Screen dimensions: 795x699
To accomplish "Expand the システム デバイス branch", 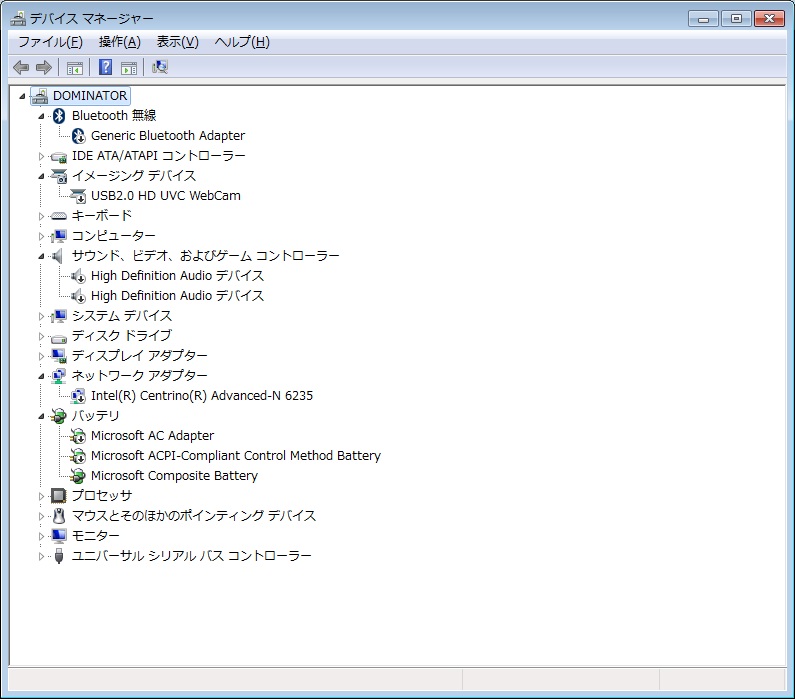I will coord(41,316).
